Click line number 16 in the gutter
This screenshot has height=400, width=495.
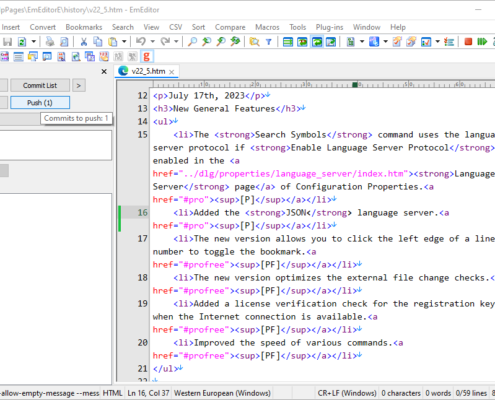point(142,213)
